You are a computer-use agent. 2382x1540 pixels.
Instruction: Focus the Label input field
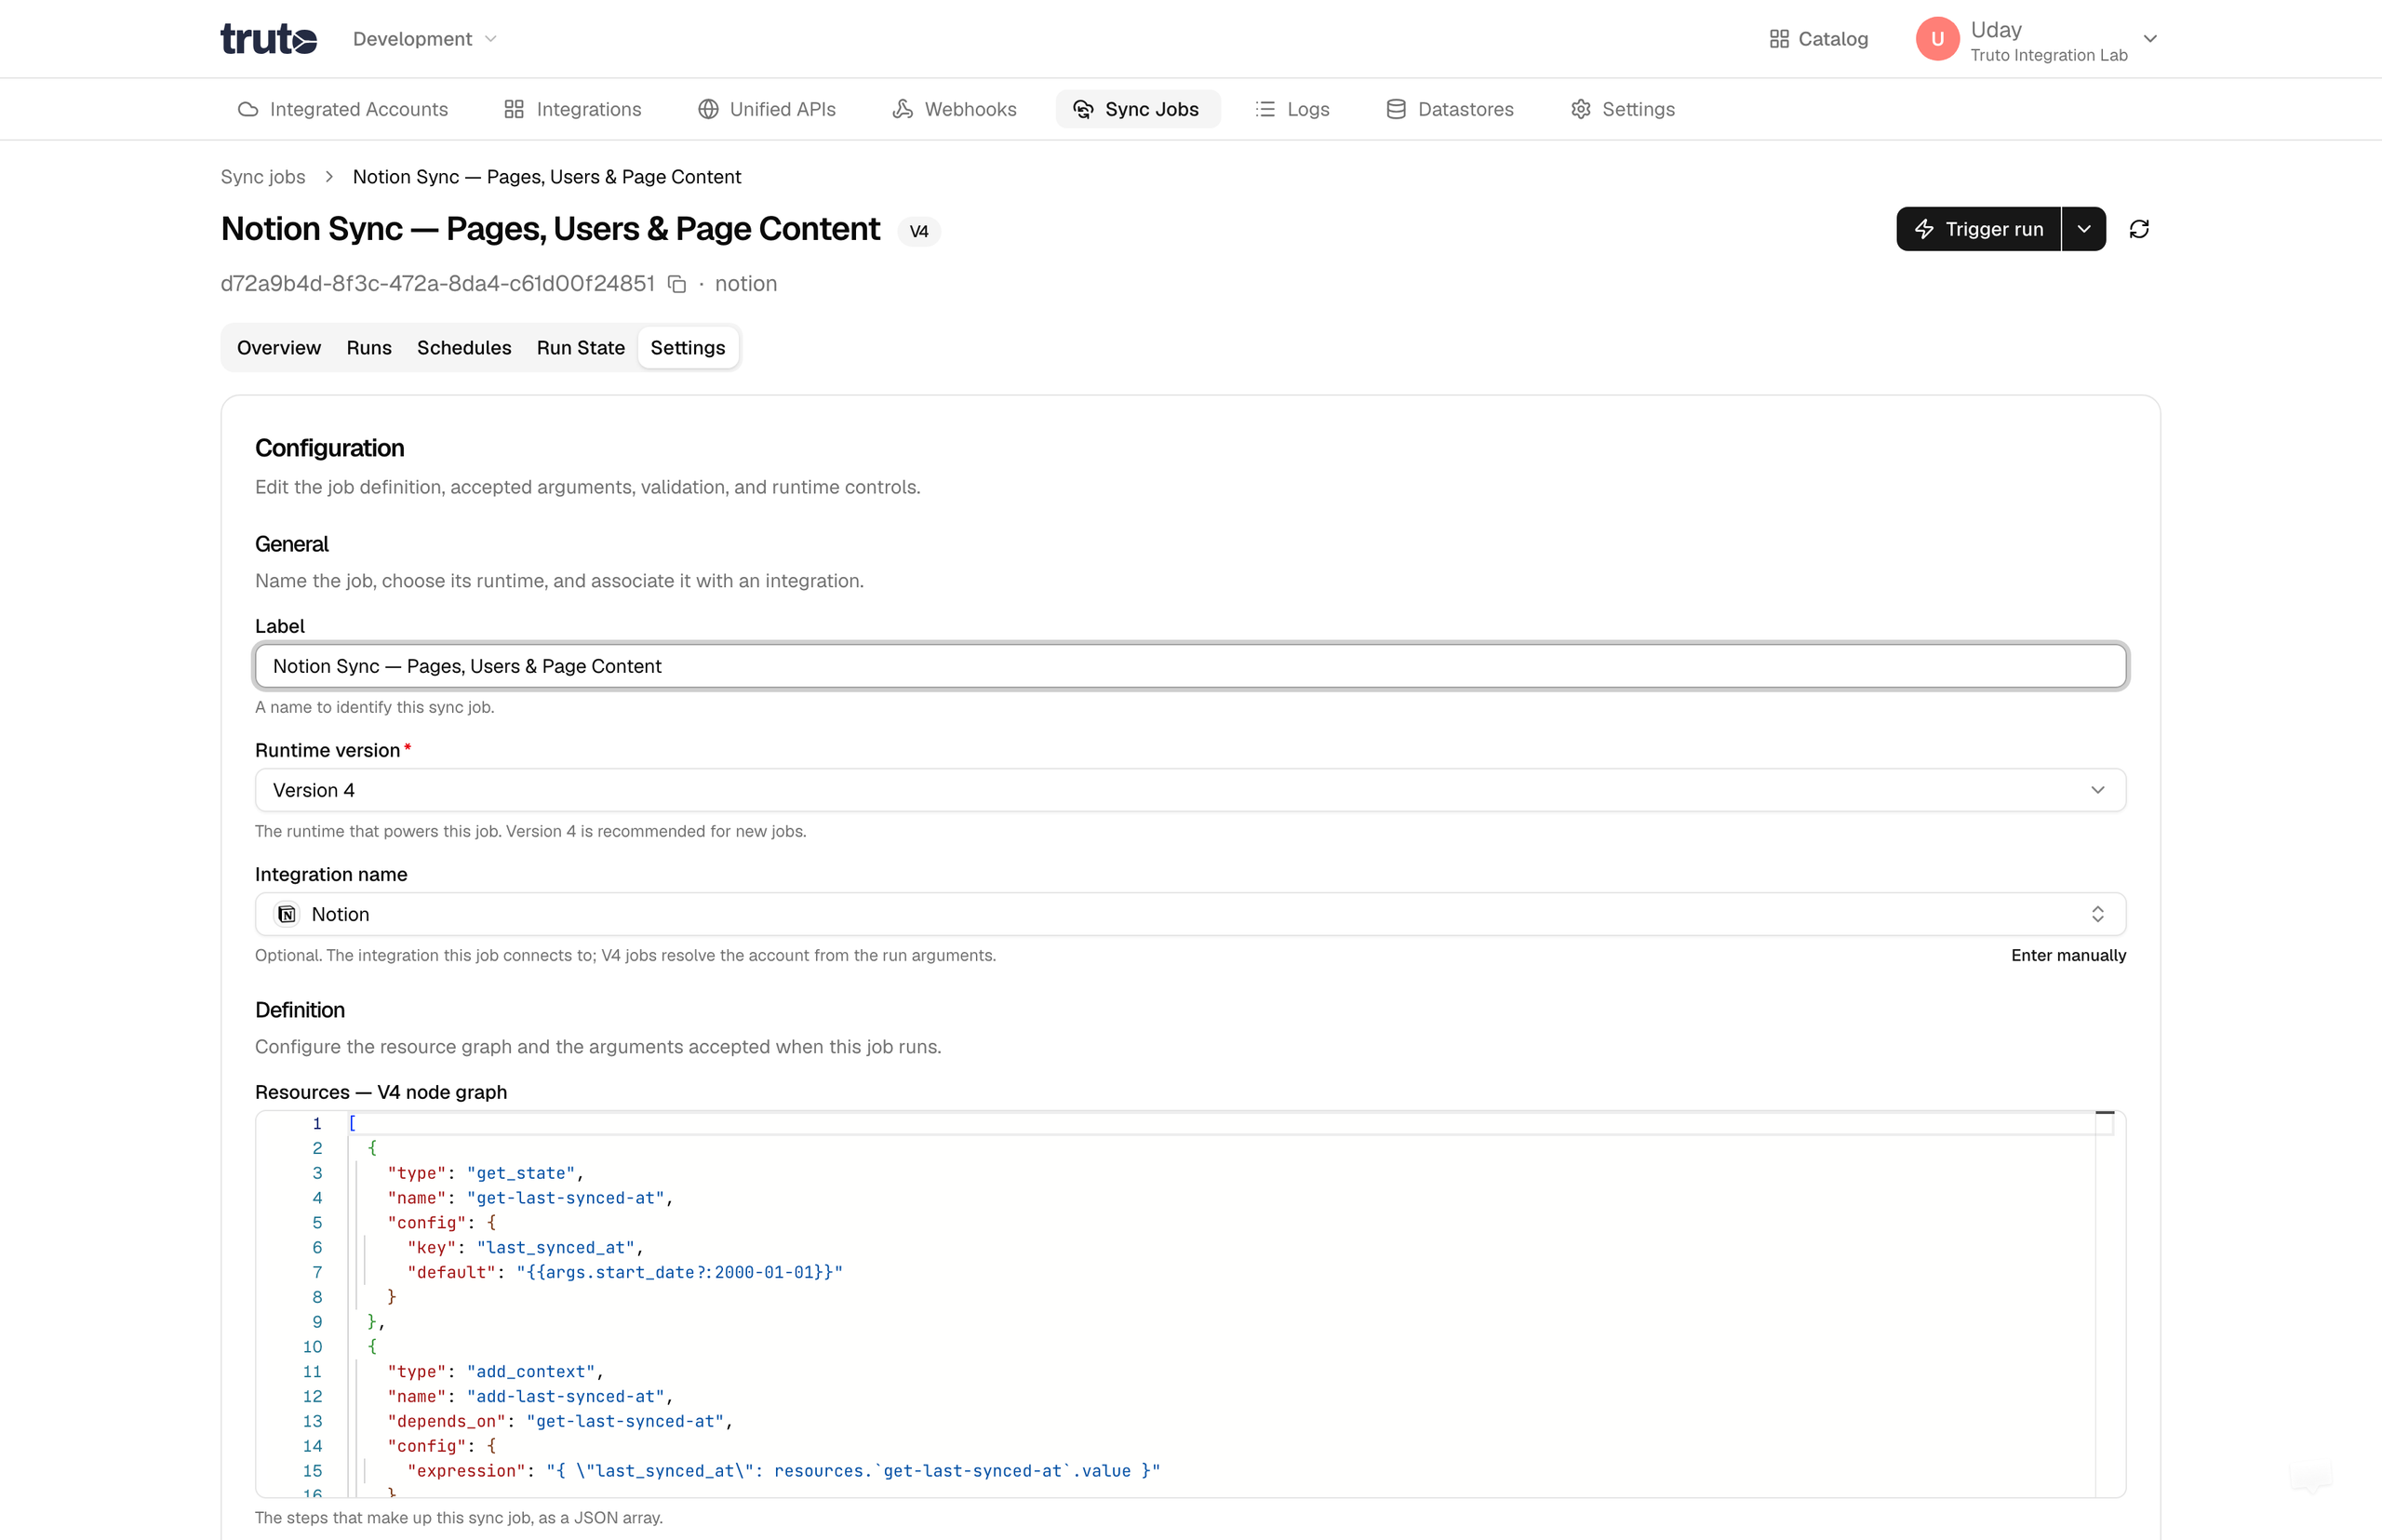pos(1190,666)
